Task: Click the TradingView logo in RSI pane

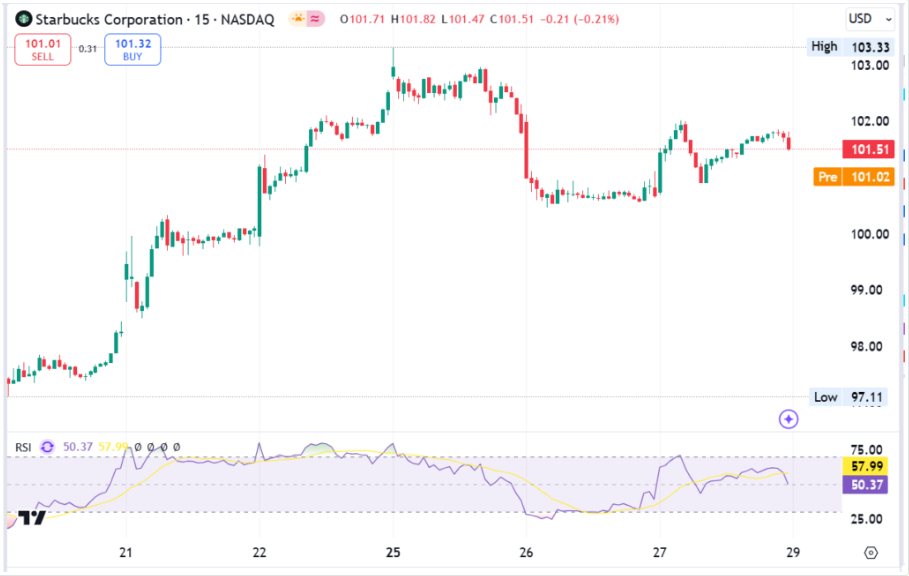Action: click(30, 517)
